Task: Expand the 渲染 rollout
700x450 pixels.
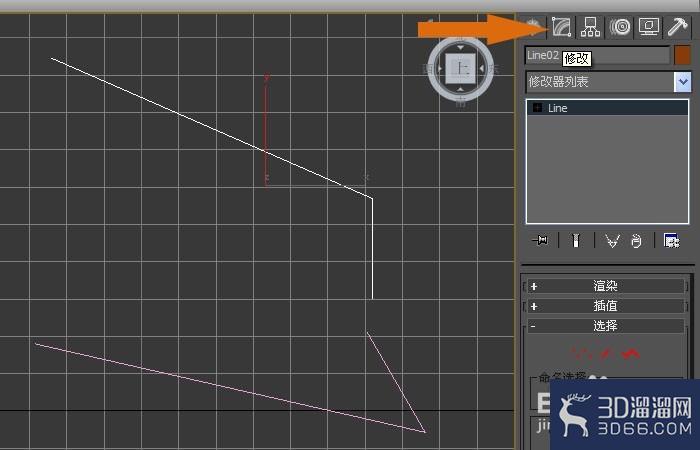Action: tap(605, 286)
